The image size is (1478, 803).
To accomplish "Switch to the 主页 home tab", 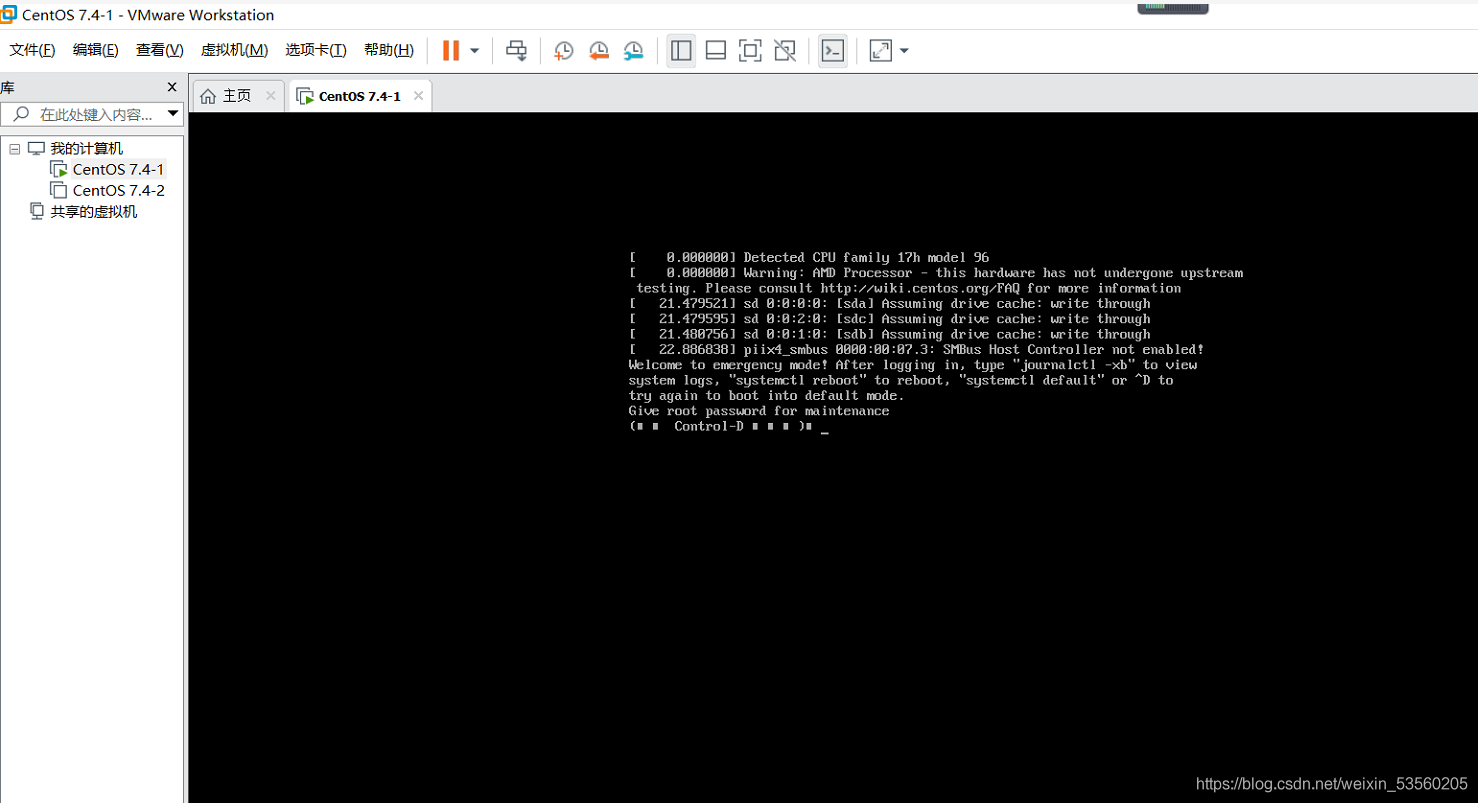I will click(x=238, y=96).
